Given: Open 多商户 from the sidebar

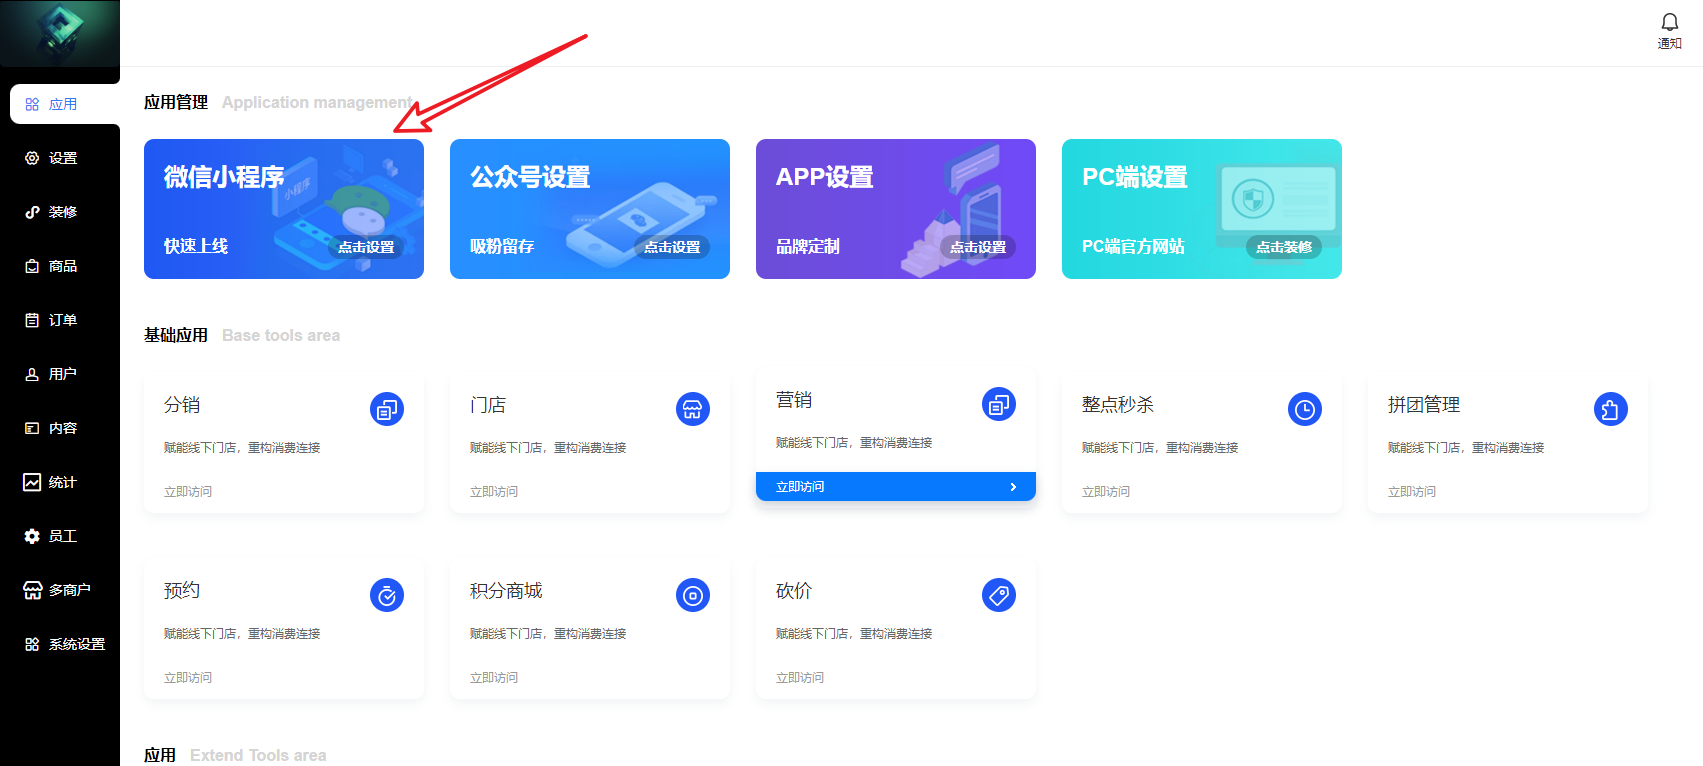Looking at the screenshot, I should click(68, 590).
